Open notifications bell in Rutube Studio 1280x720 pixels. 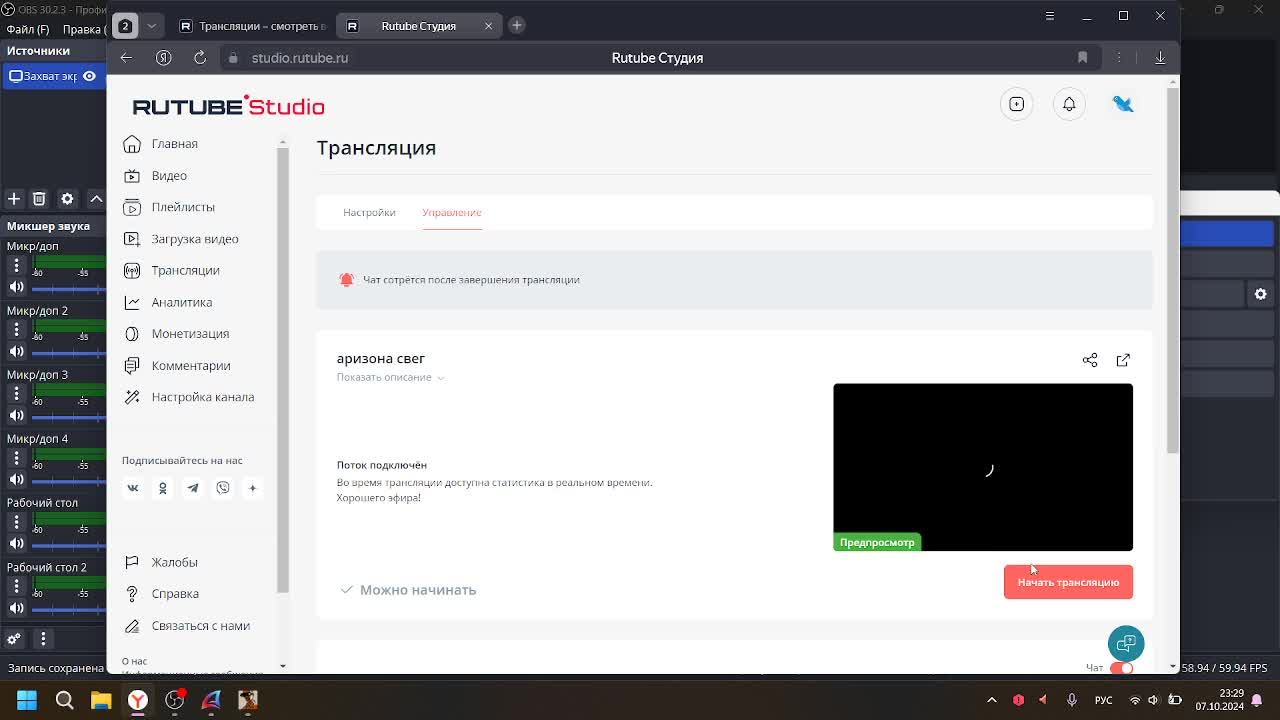tap(1069, 104)
